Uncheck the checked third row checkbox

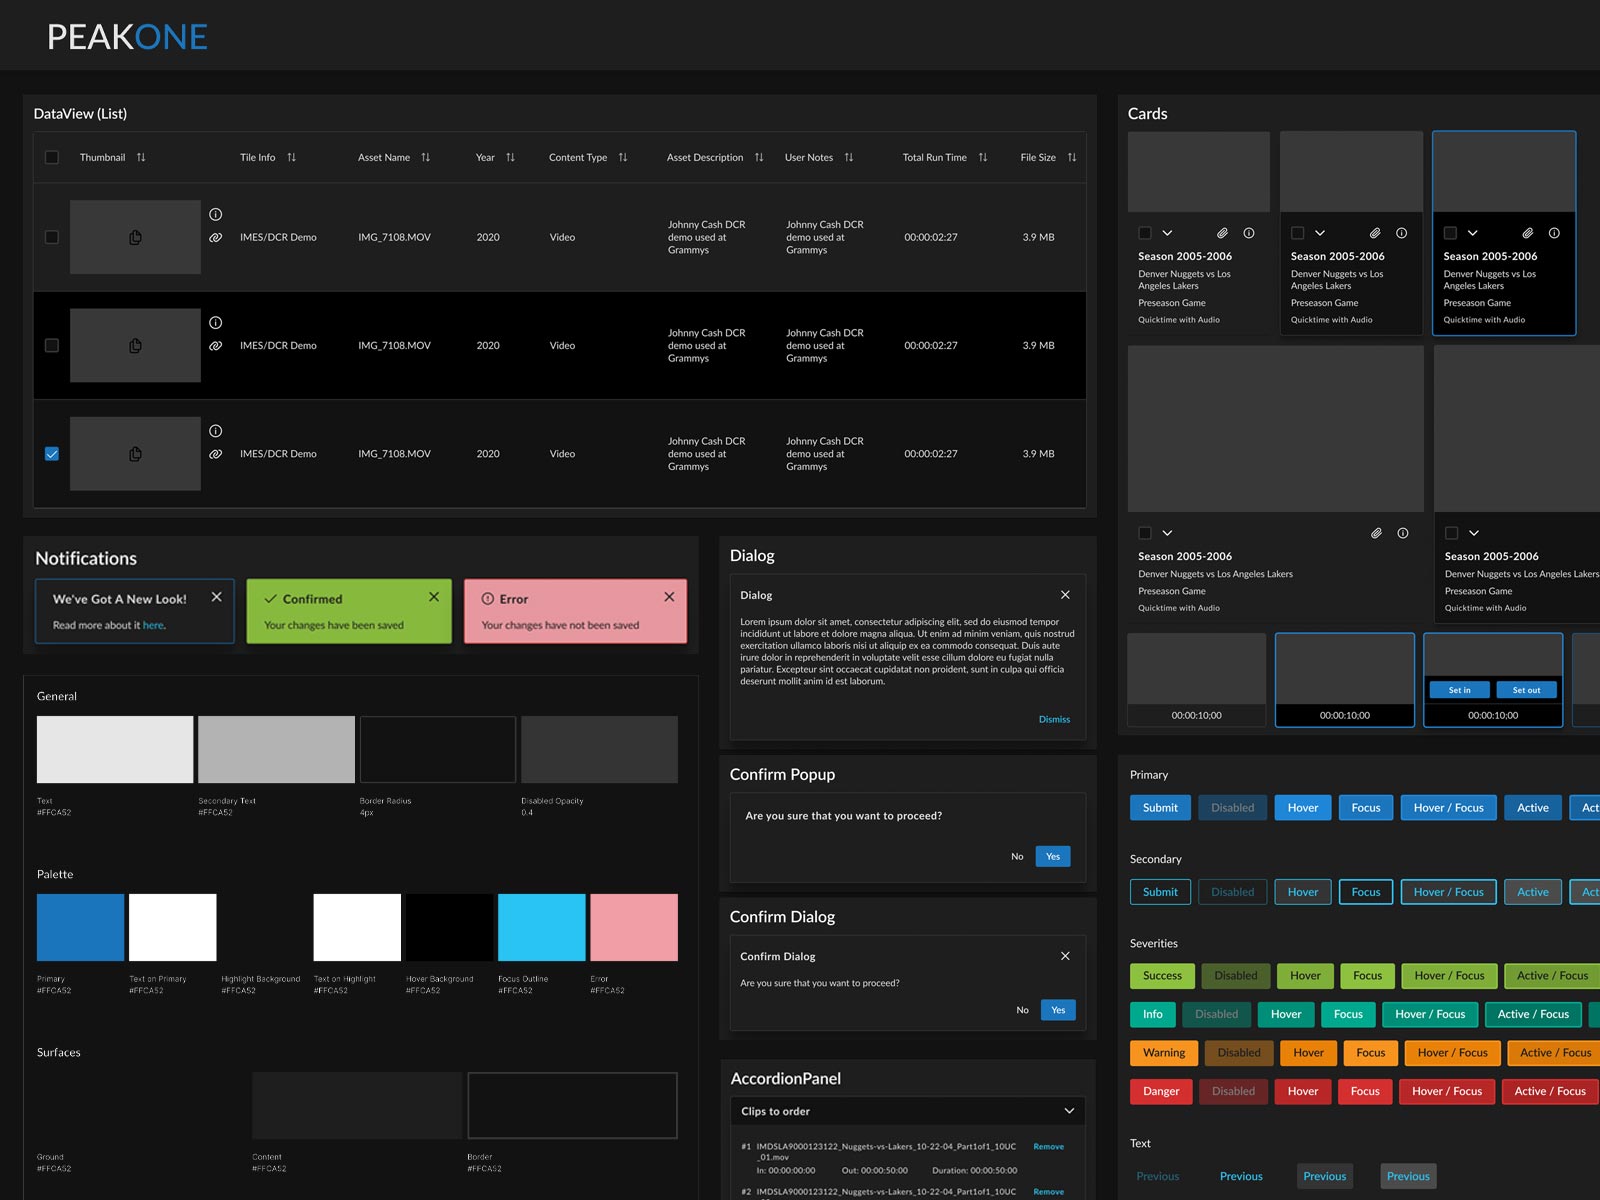[x=52, y=454]
